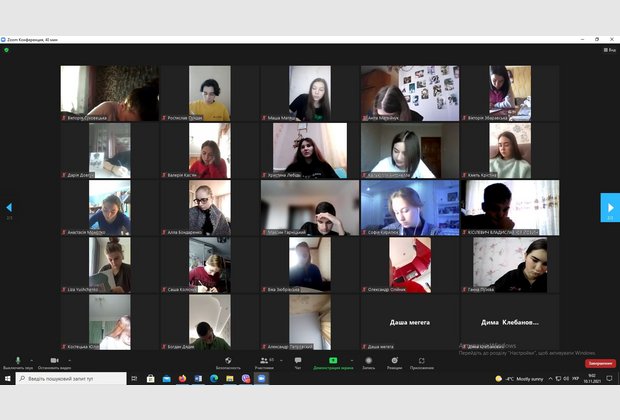The image size is (620, 420).
Task: Switch keyboard language УКР
Action: tap(575, 379)
